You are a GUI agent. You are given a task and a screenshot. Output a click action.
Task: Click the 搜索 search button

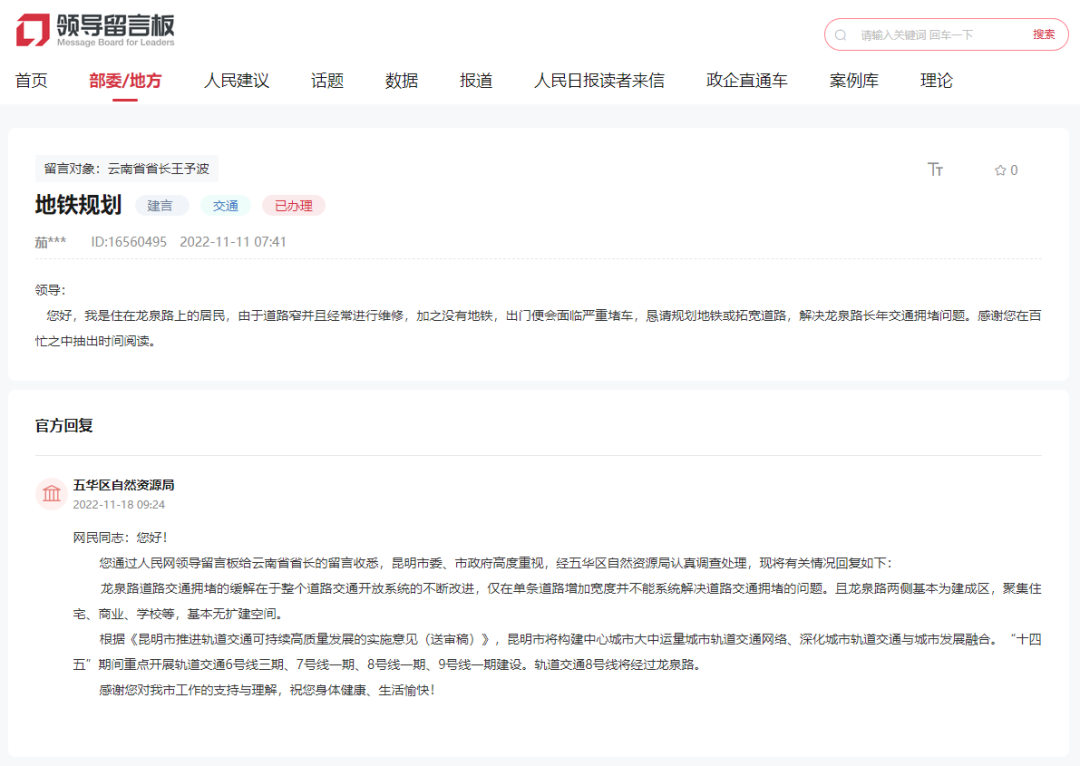[1043, 35]
